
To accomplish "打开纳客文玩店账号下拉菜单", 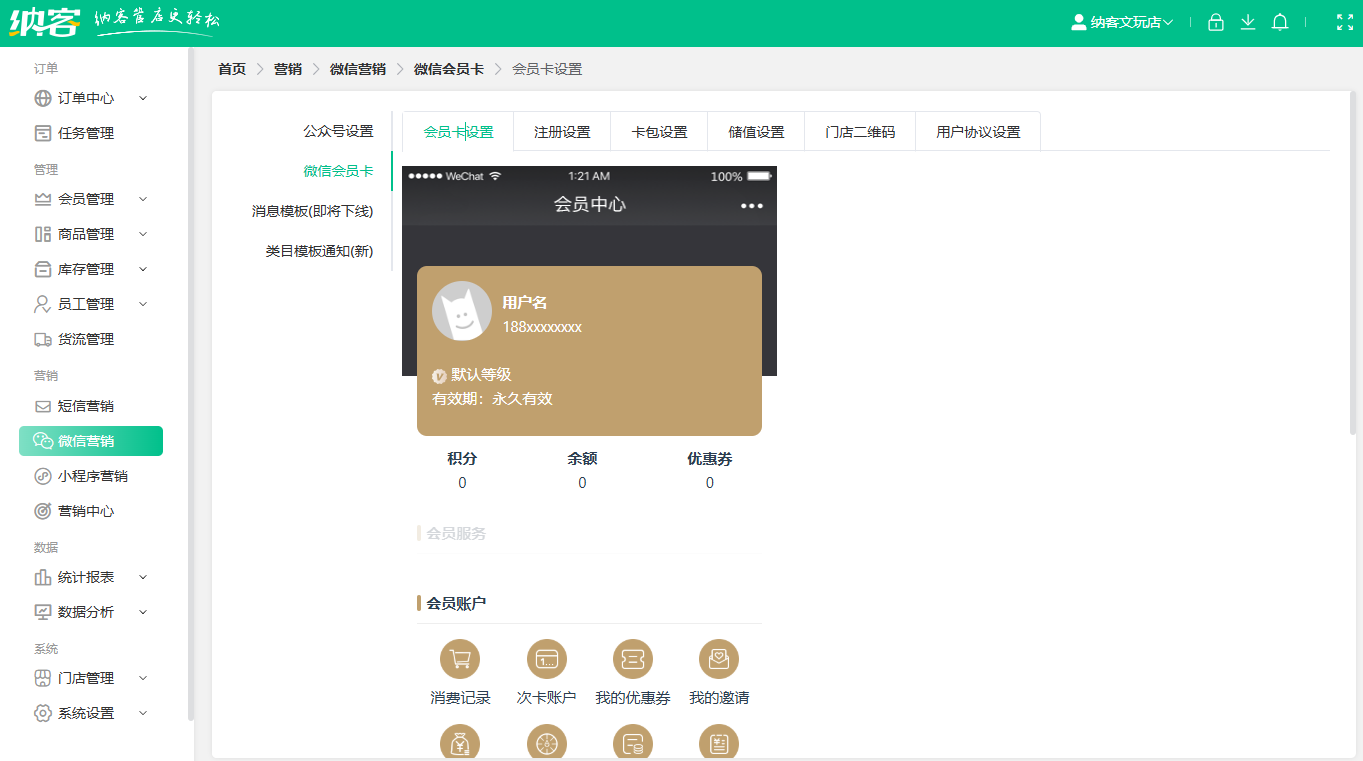I will (x=1120, y=21).
